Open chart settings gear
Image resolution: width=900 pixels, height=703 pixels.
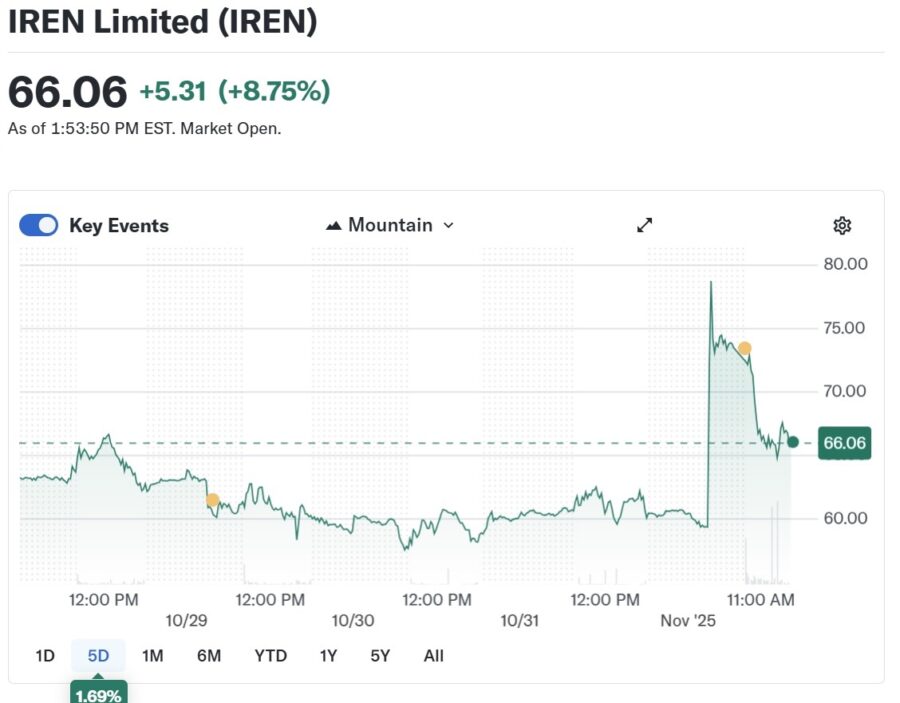(842, 225)
